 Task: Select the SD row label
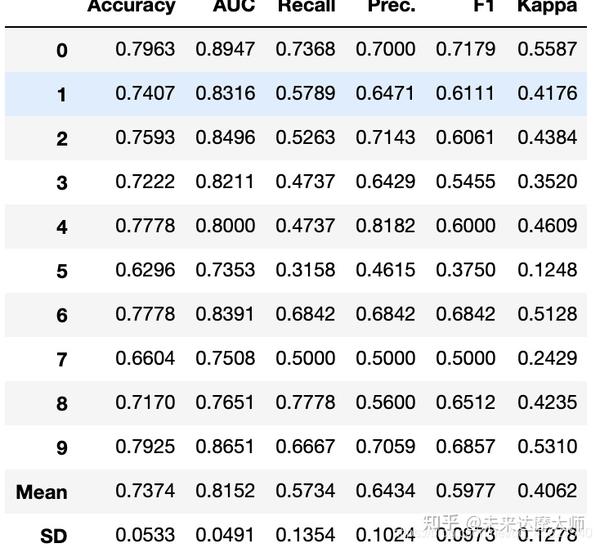click(54, 536)
